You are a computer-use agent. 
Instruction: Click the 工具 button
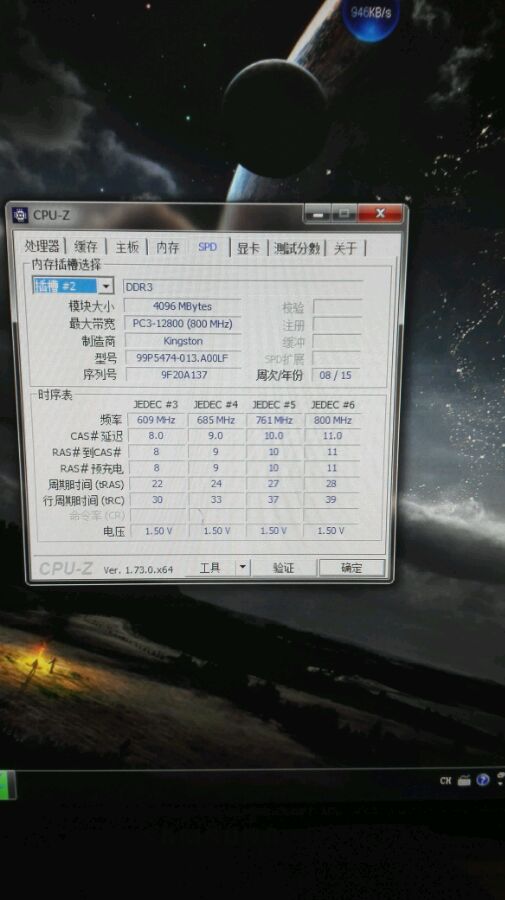click(210, 568)
